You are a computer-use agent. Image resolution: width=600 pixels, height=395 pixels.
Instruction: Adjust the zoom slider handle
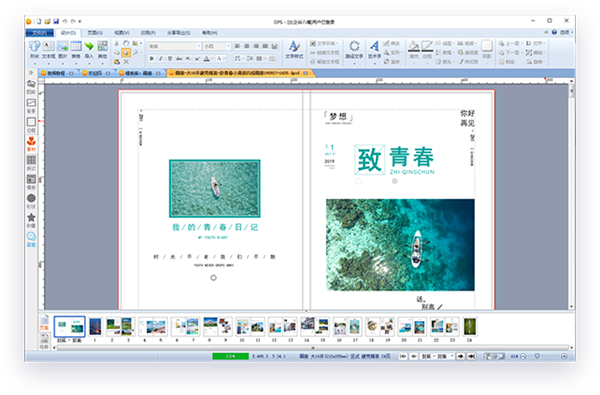pos(537,356)
